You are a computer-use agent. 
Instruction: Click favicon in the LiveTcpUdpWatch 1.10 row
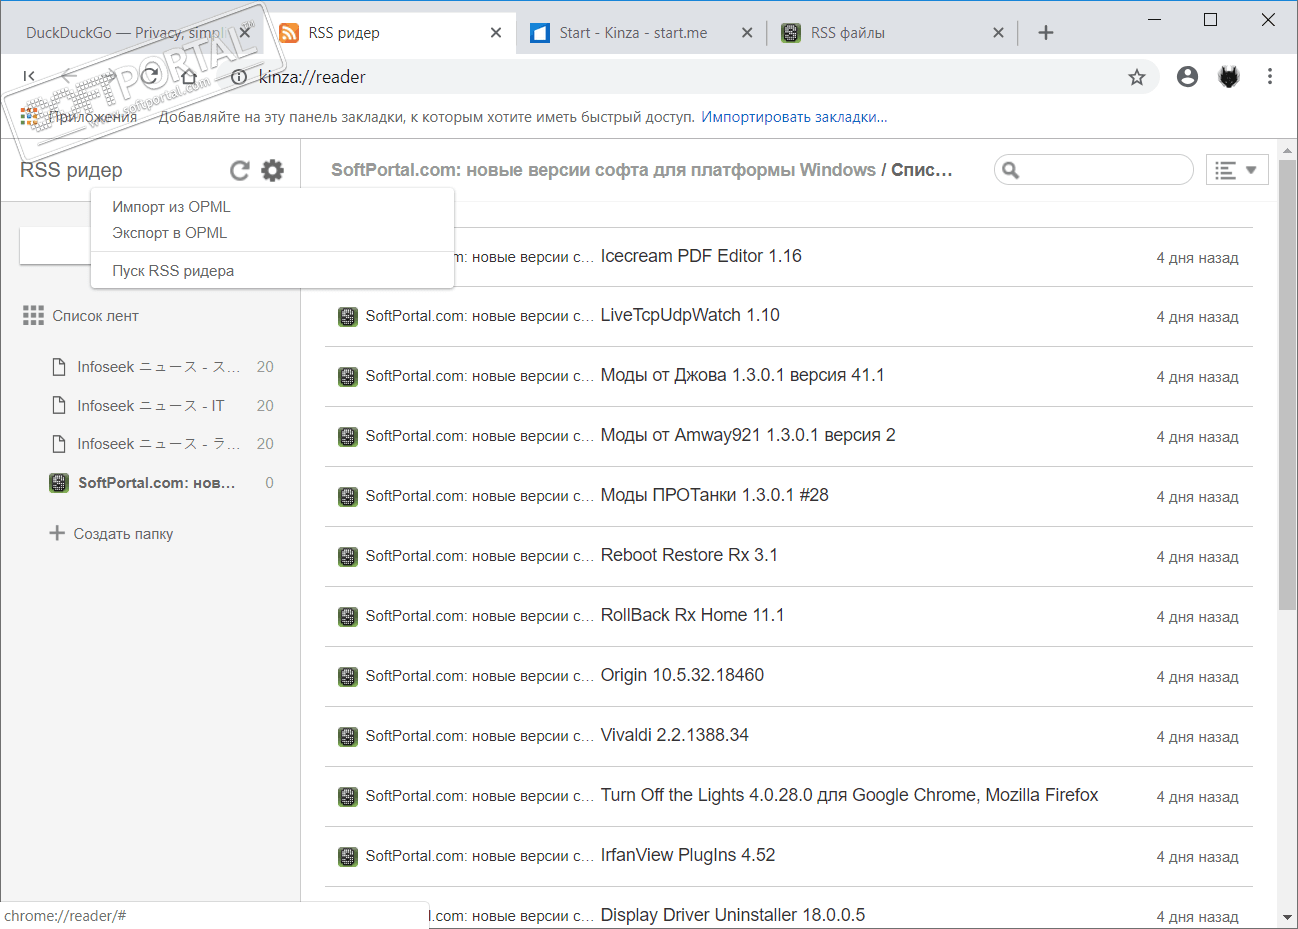348,317
